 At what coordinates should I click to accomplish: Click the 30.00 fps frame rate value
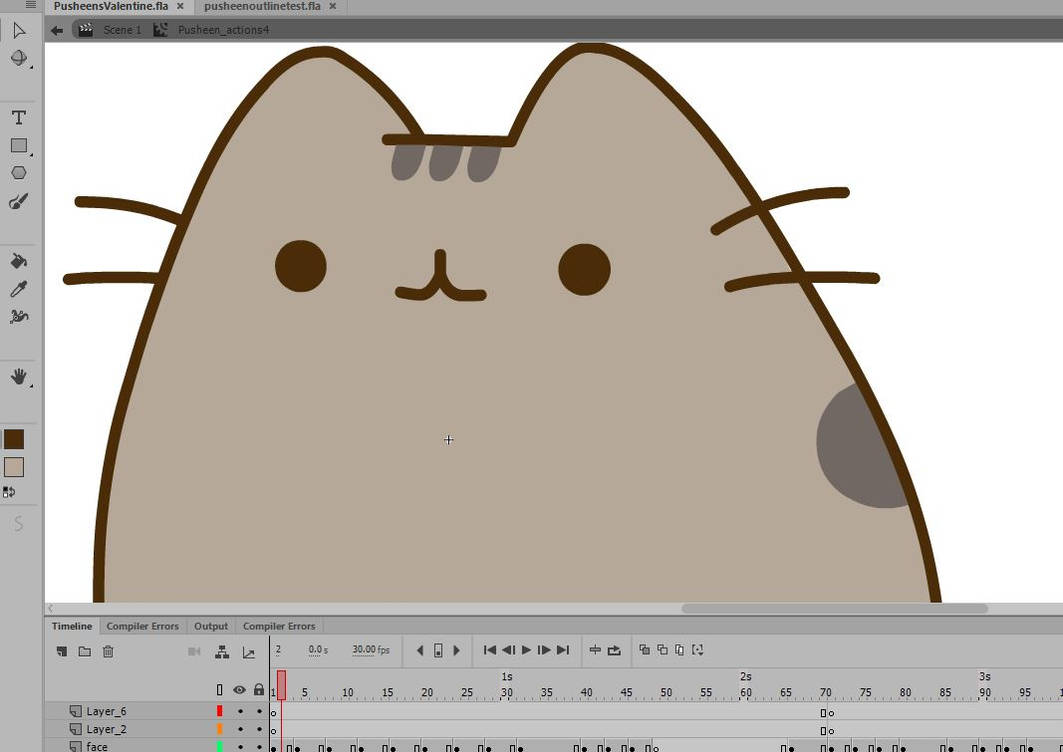coord(371,650)
